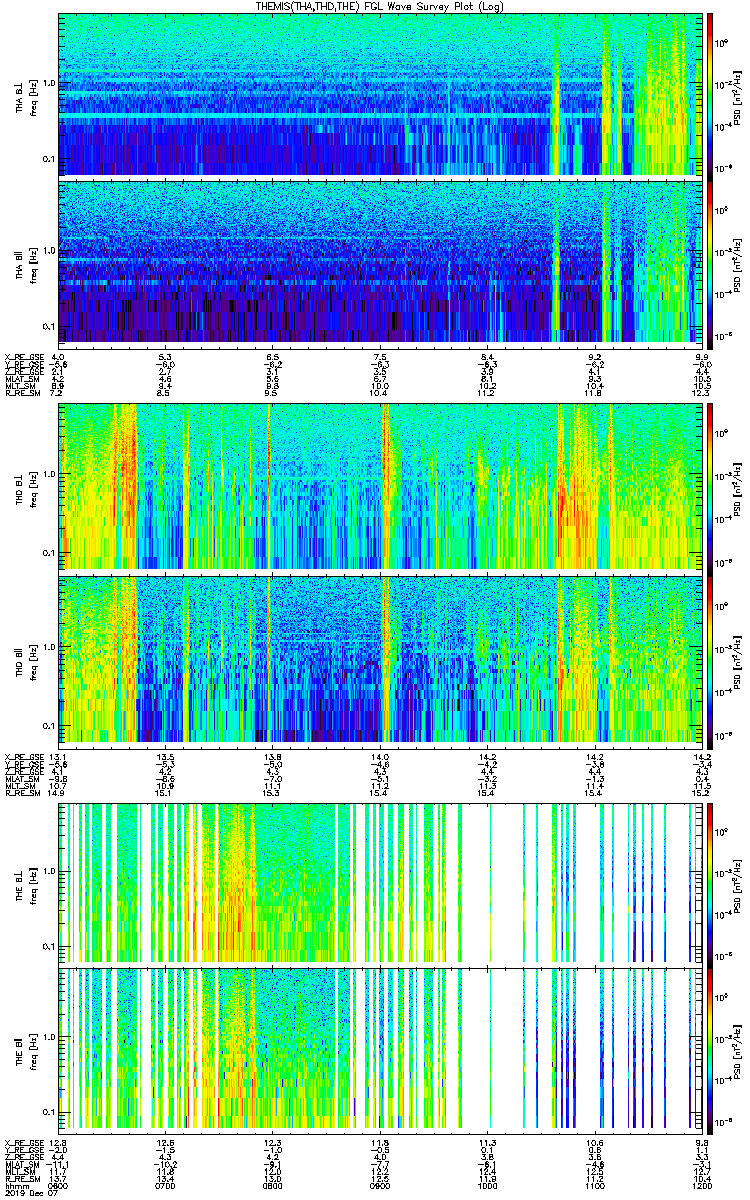Click the 1200 time tick label
The image size is (750, 1200).
coord(701,1187)
